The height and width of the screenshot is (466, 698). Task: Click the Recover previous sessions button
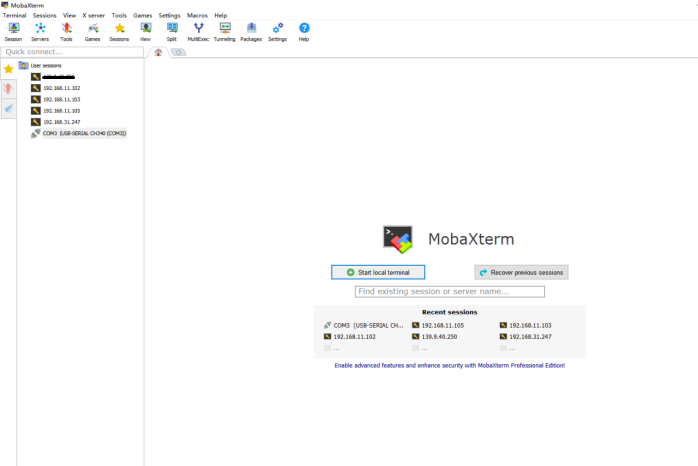click(521, 272)
